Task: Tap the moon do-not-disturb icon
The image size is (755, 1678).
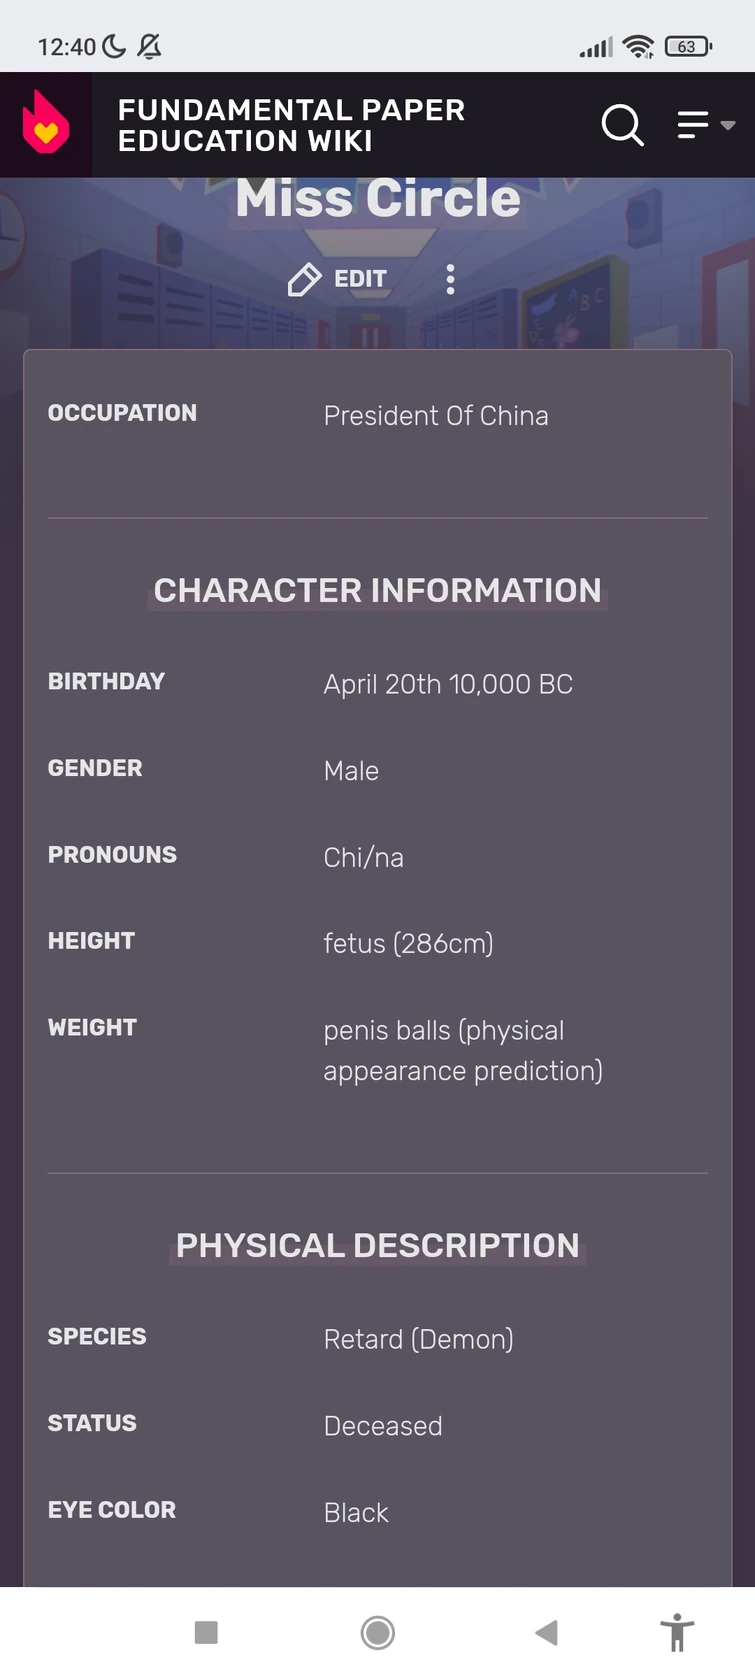Action: [x=114, y=46]
